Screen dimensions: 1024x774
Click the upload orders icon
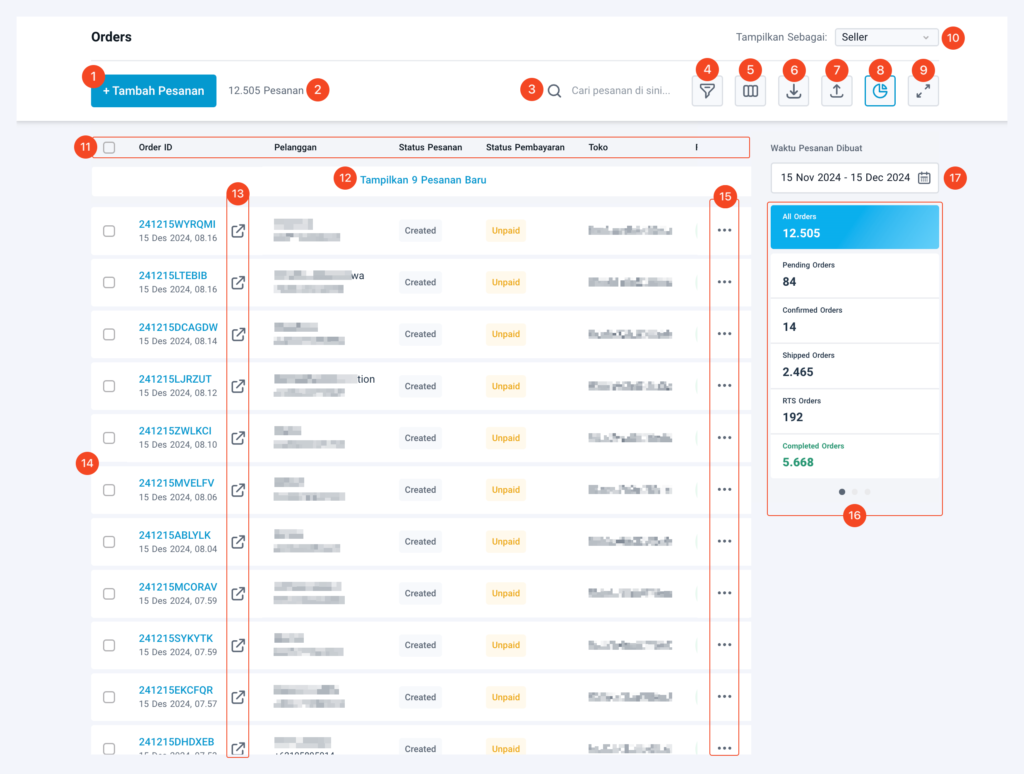tap(837, 91)
